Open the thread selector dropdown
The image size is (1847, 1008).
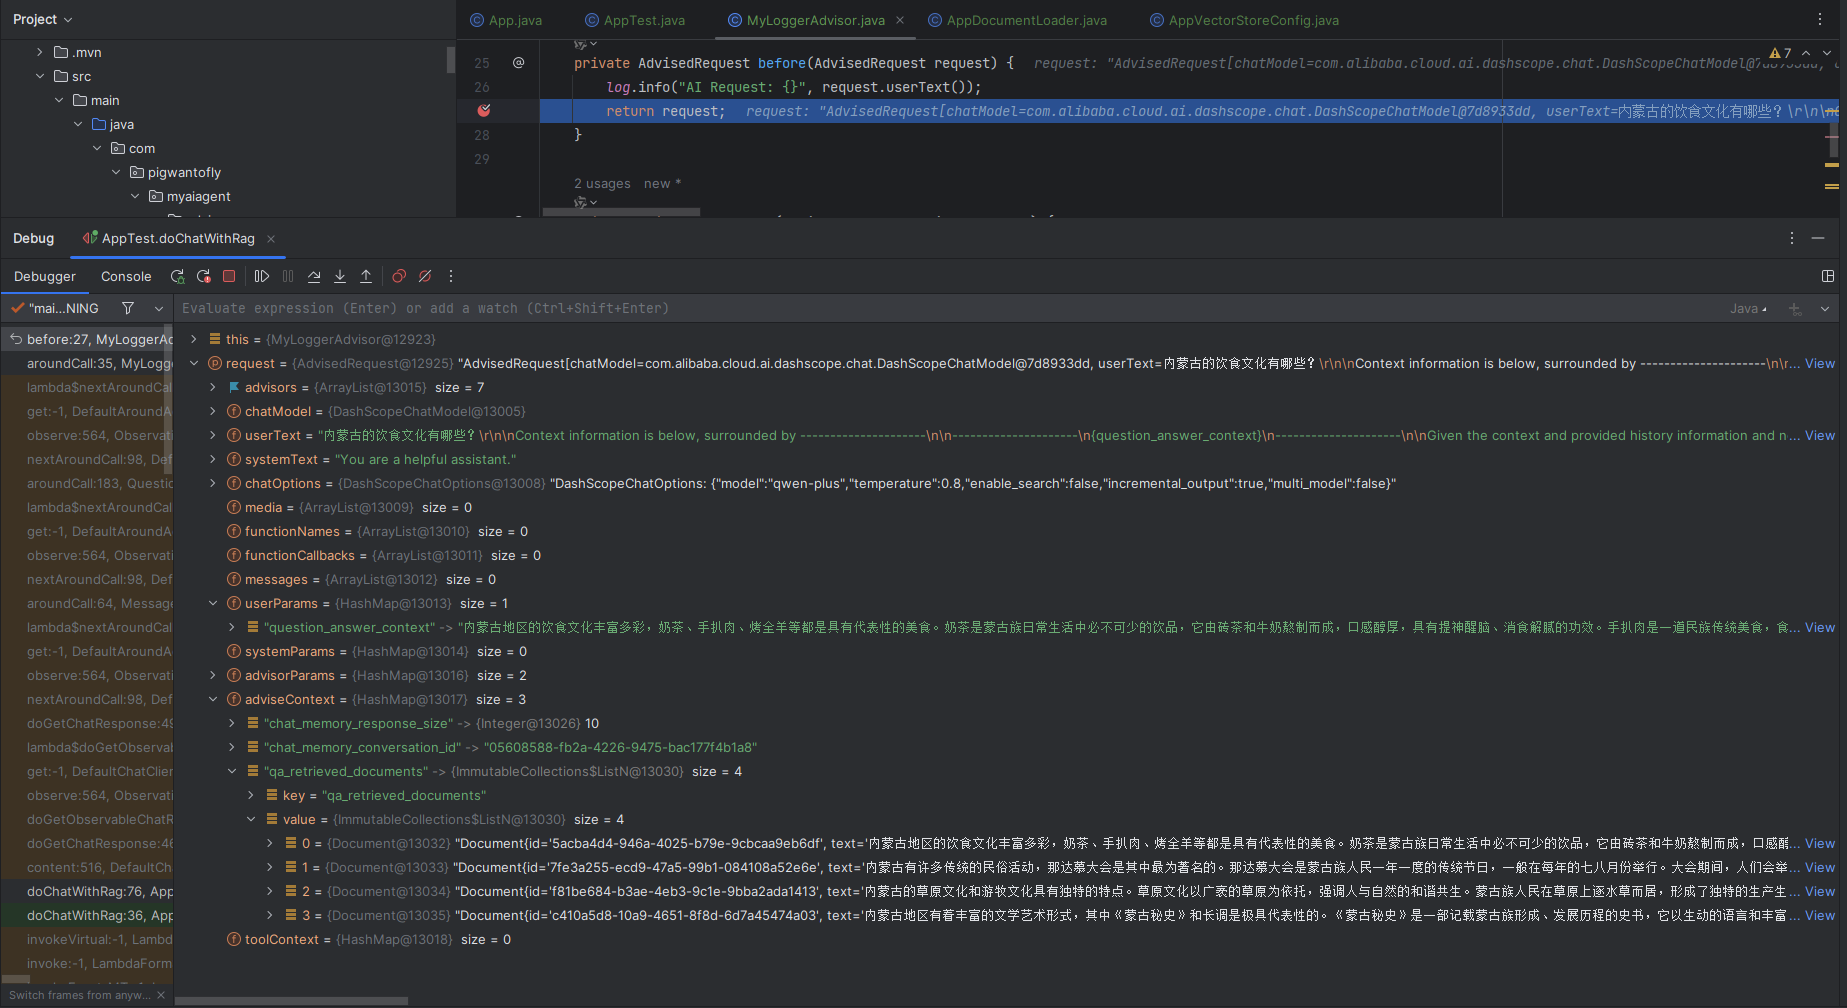159,308
